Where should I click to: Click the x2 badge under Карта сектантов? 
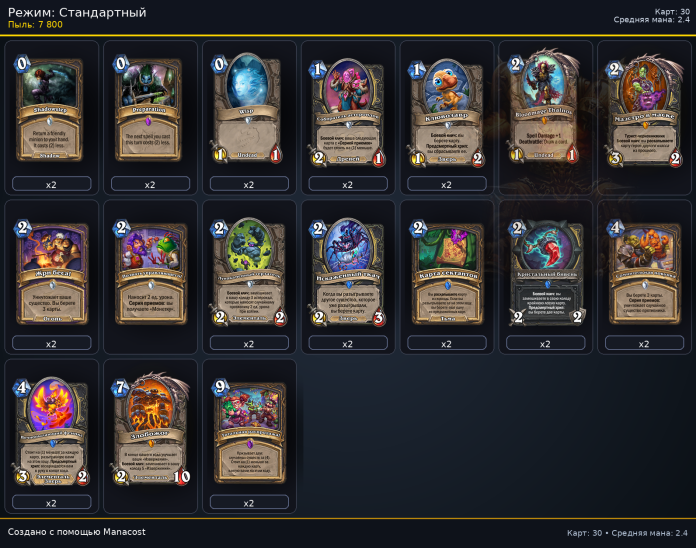click(x=447, y=343)
